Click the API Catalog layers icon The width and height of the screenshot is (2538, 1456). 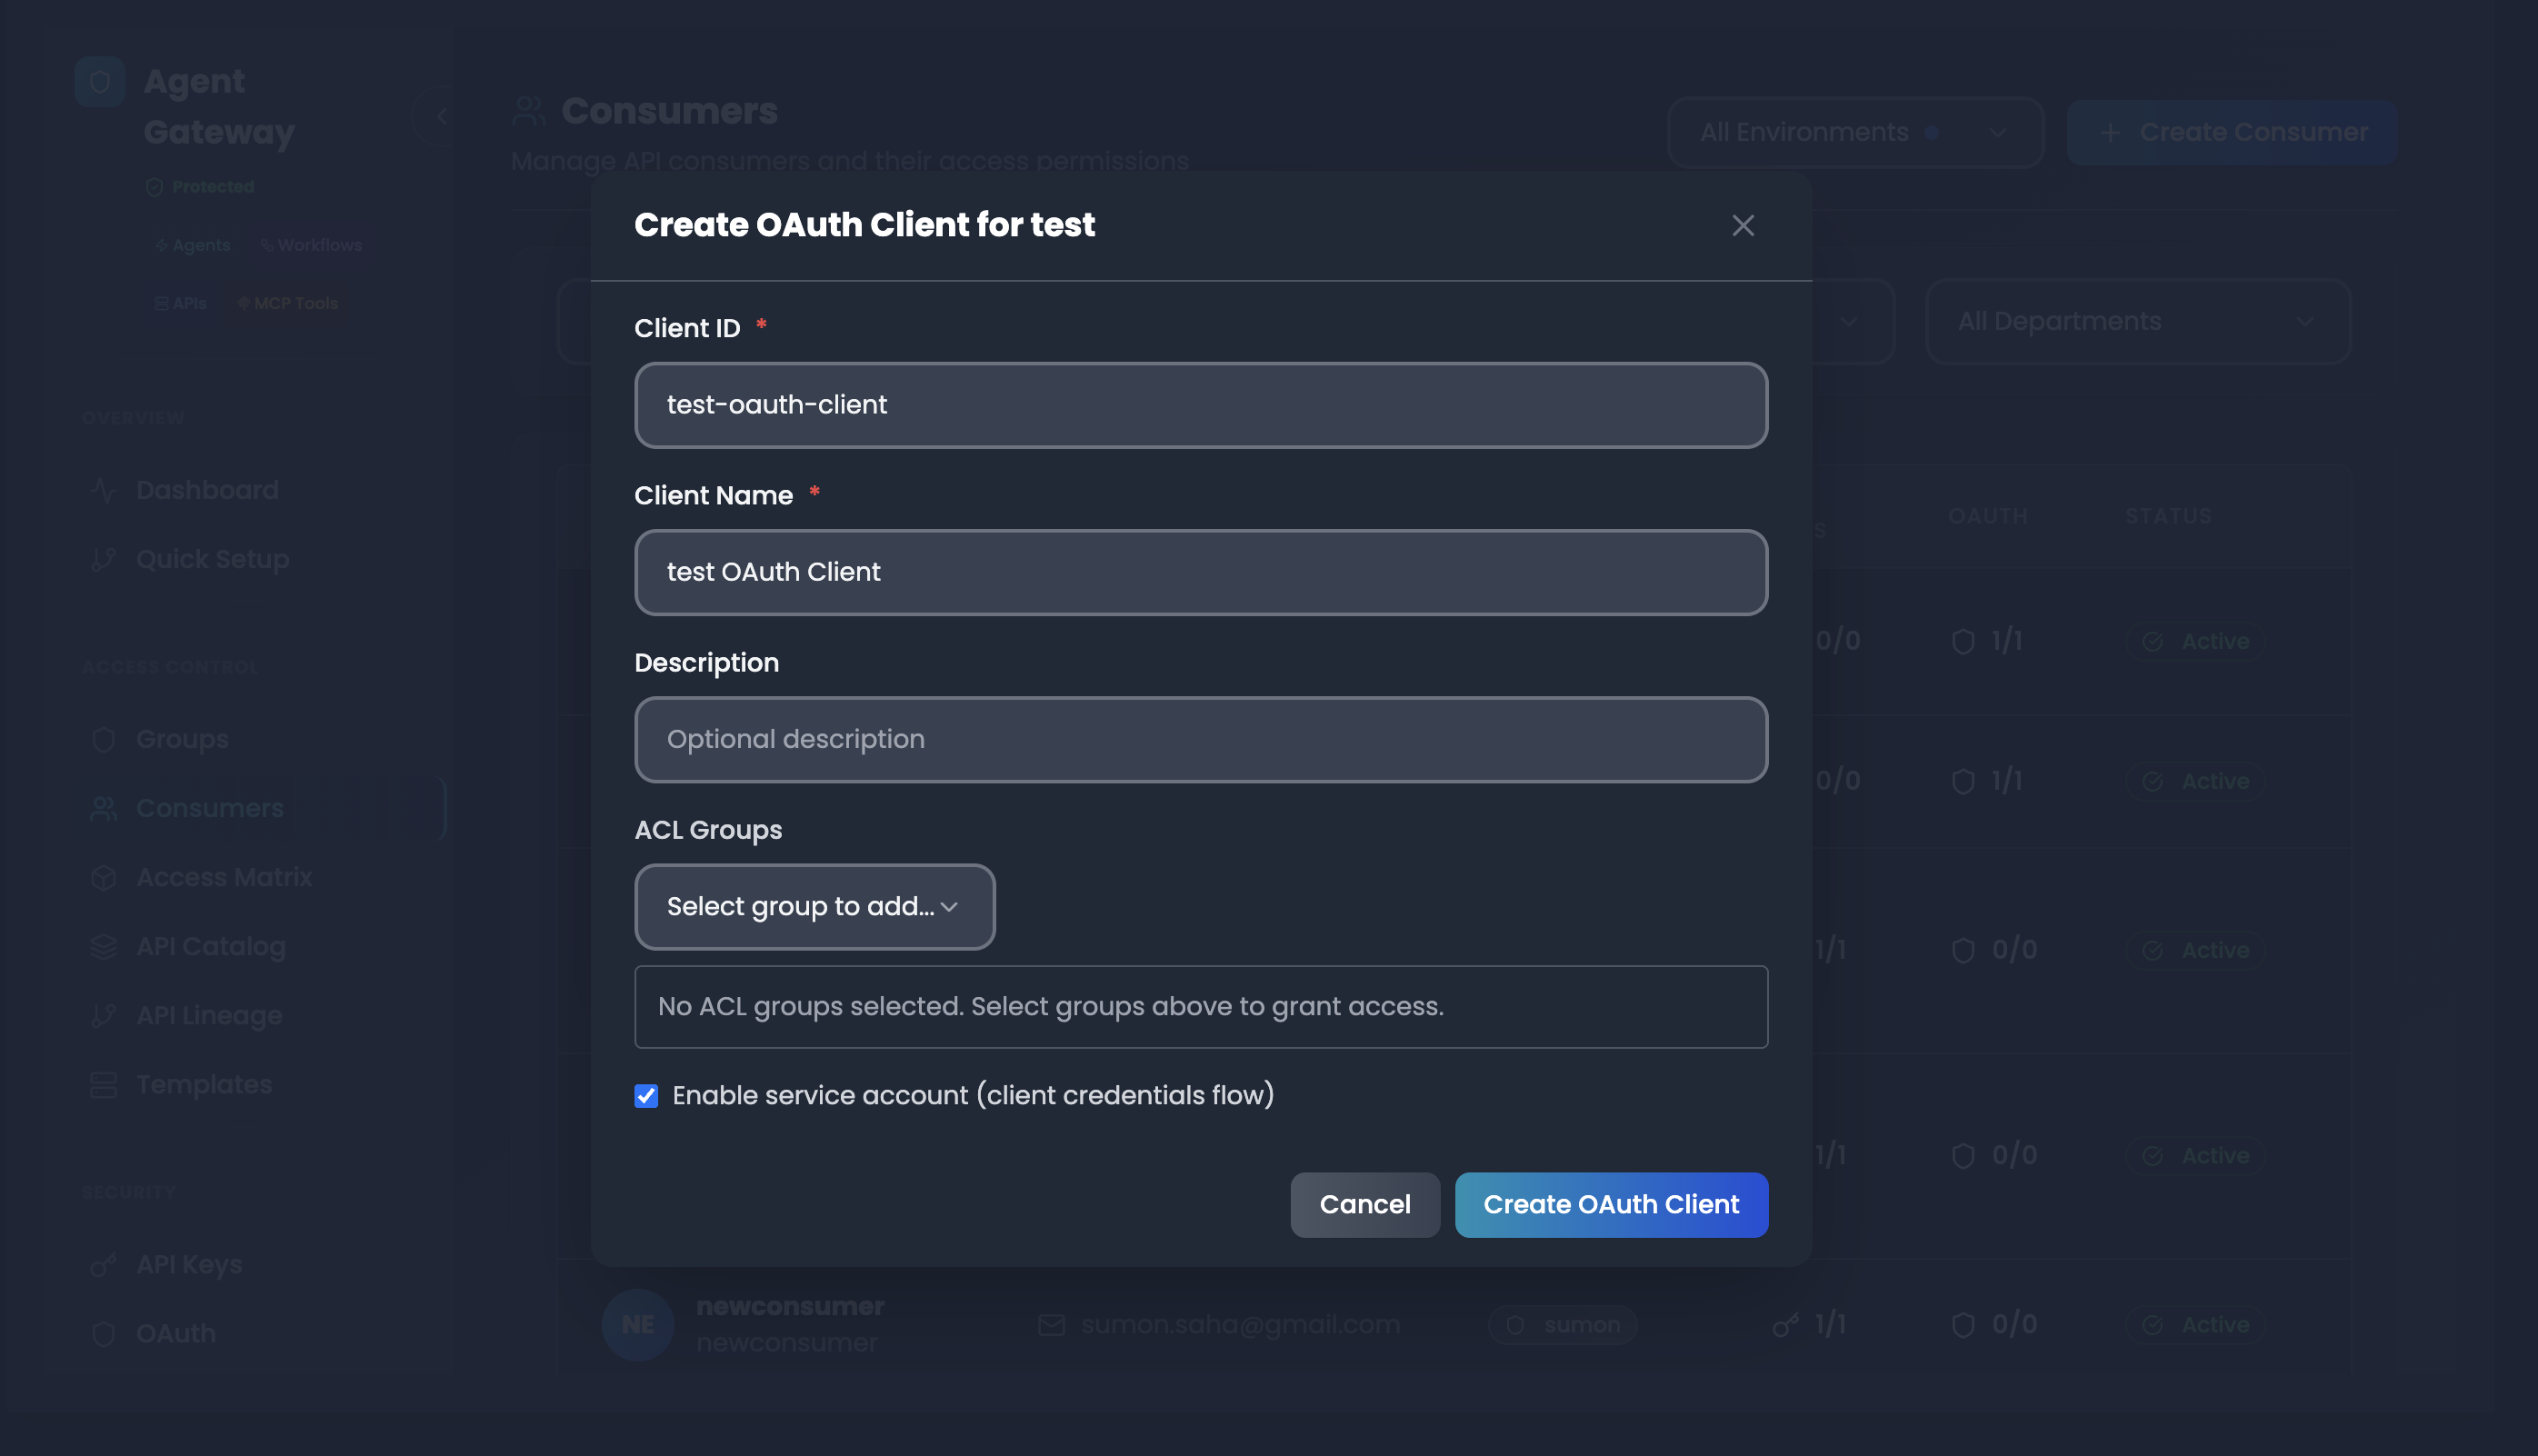pyautogui.click(x=103, y=946)
